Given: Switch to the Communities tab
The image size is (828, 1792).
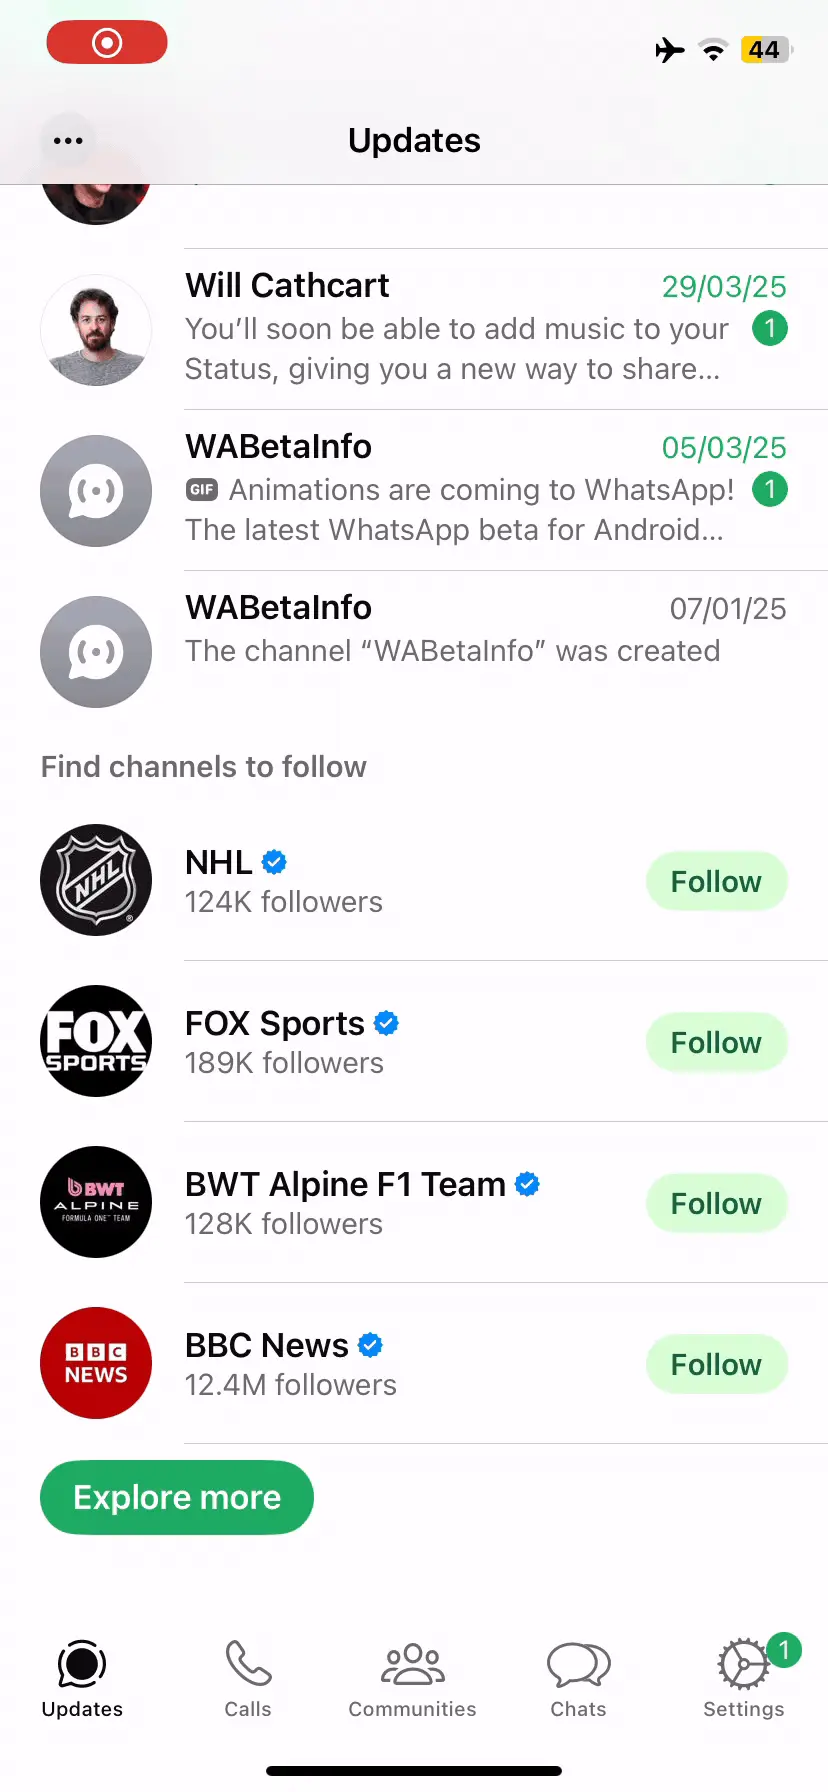Looking at the screenshot, I should [x=412, y=1678].
